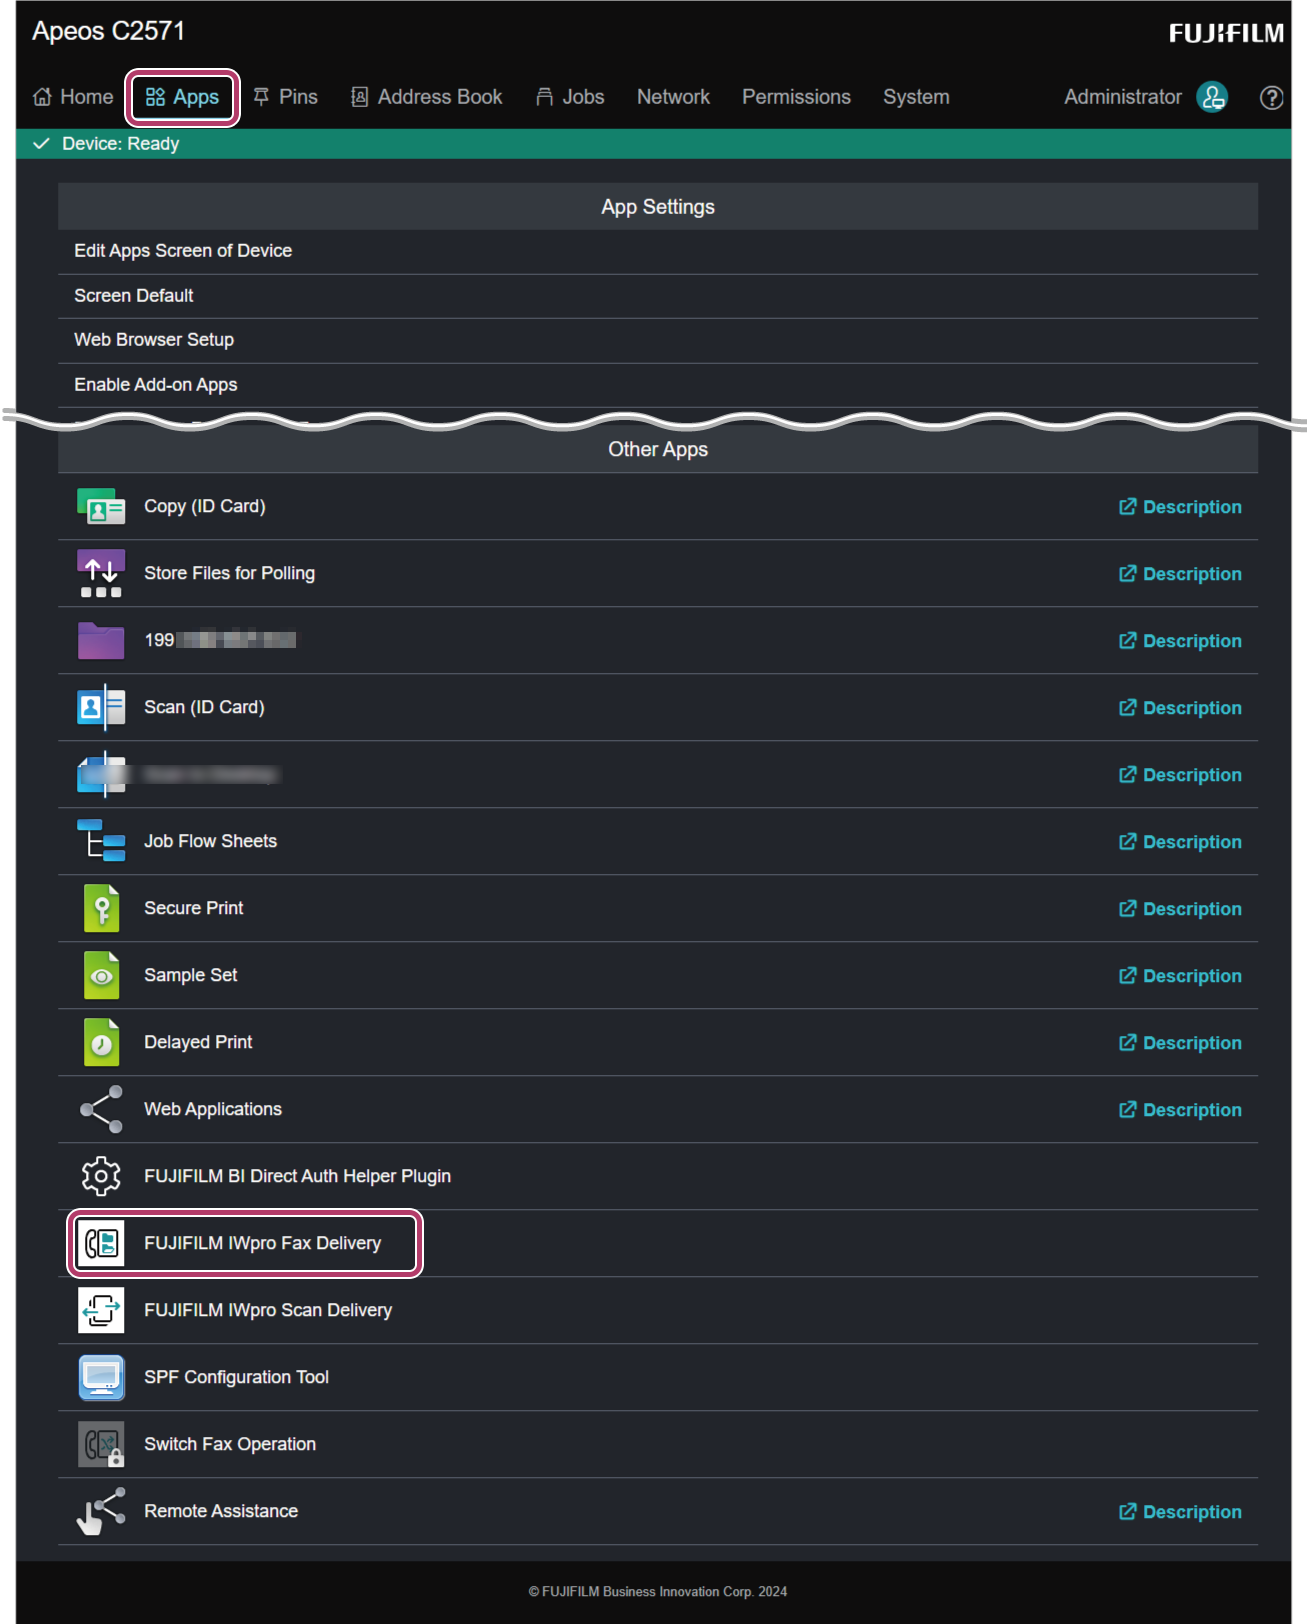Open Description for Job Flow Sheets
Image resolution: width=1307 pixels, height=1624 pixels.
pos(1180,842)
